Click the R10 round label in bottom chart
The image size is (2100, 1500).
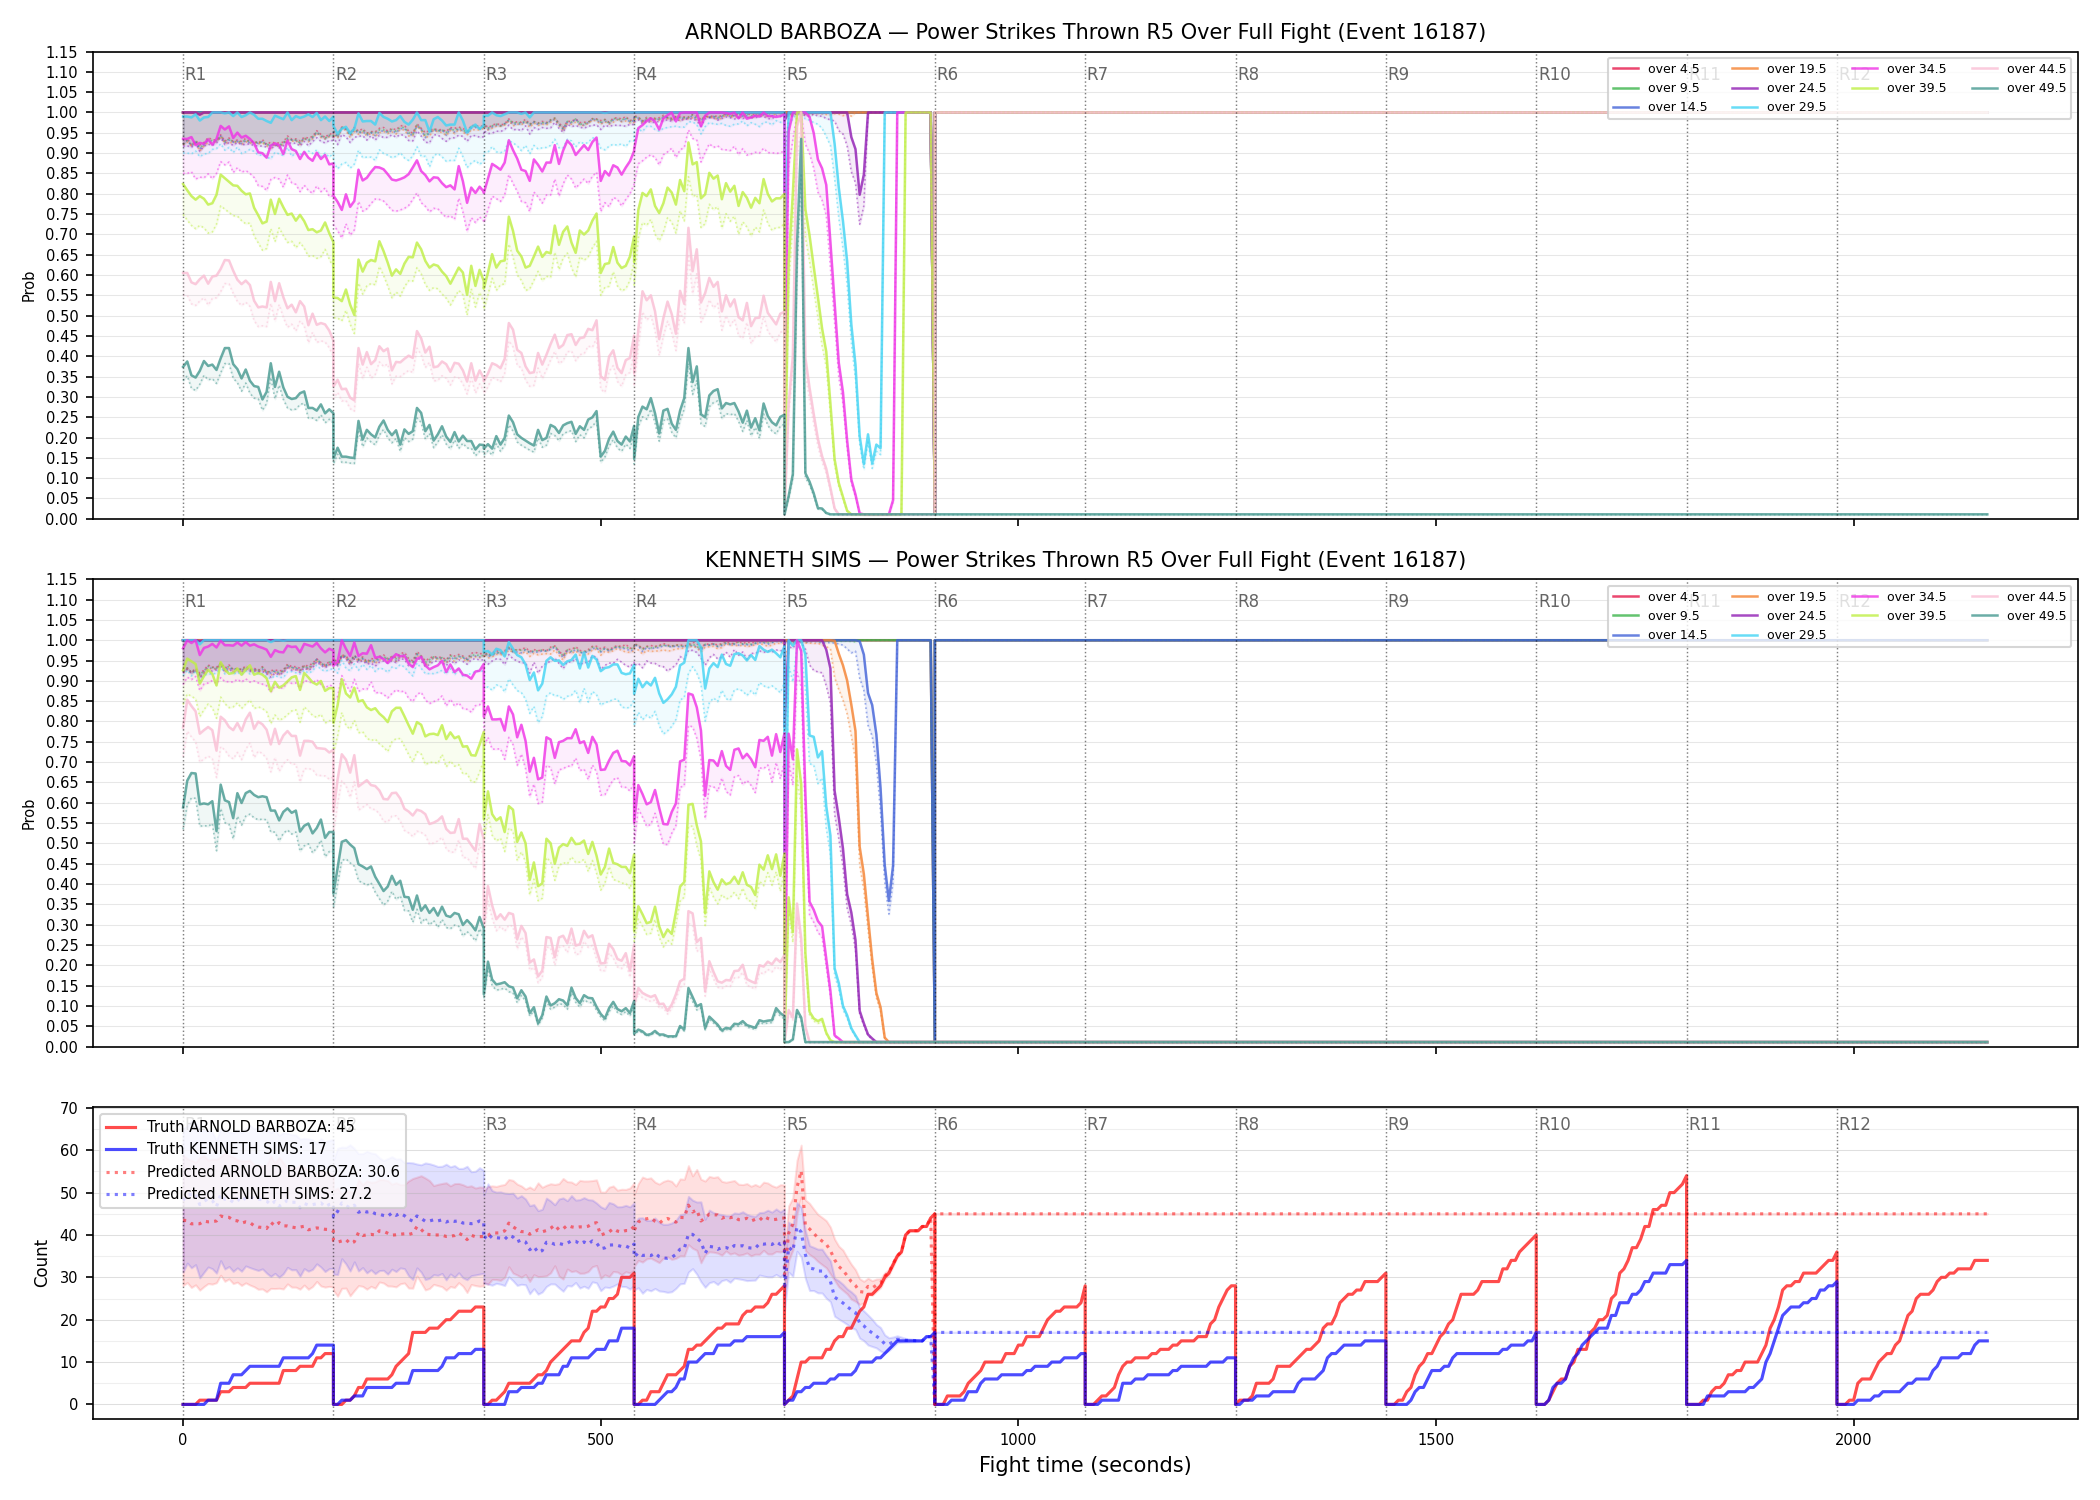pos(1554,1124)
